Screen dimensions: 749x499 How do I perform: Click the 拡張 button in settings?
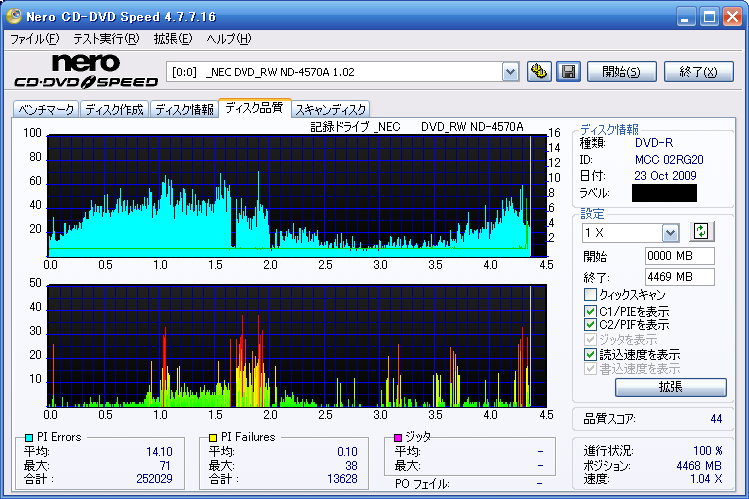point(671,387)
